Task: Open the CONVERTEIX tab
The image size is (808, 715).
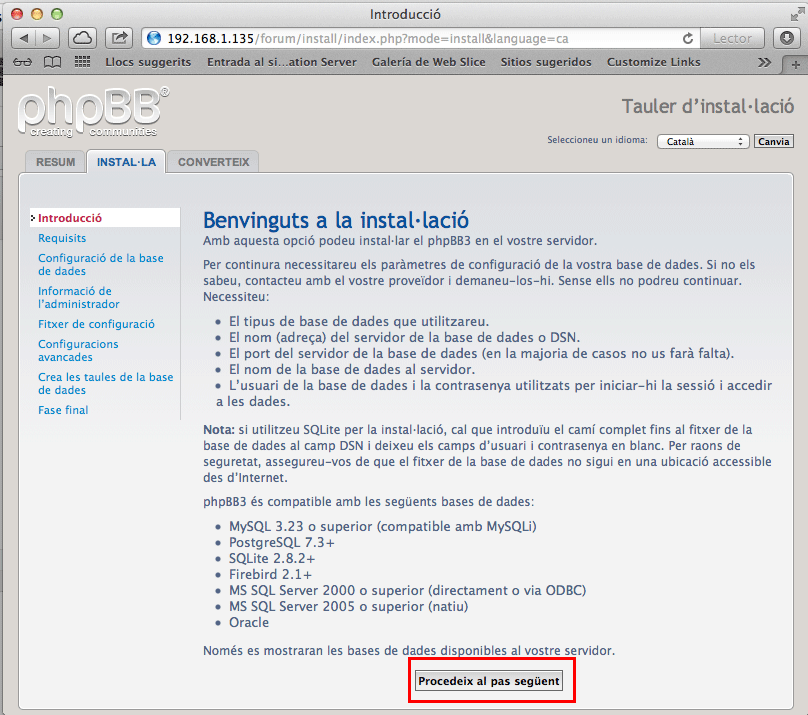Action: click(213, 162)
